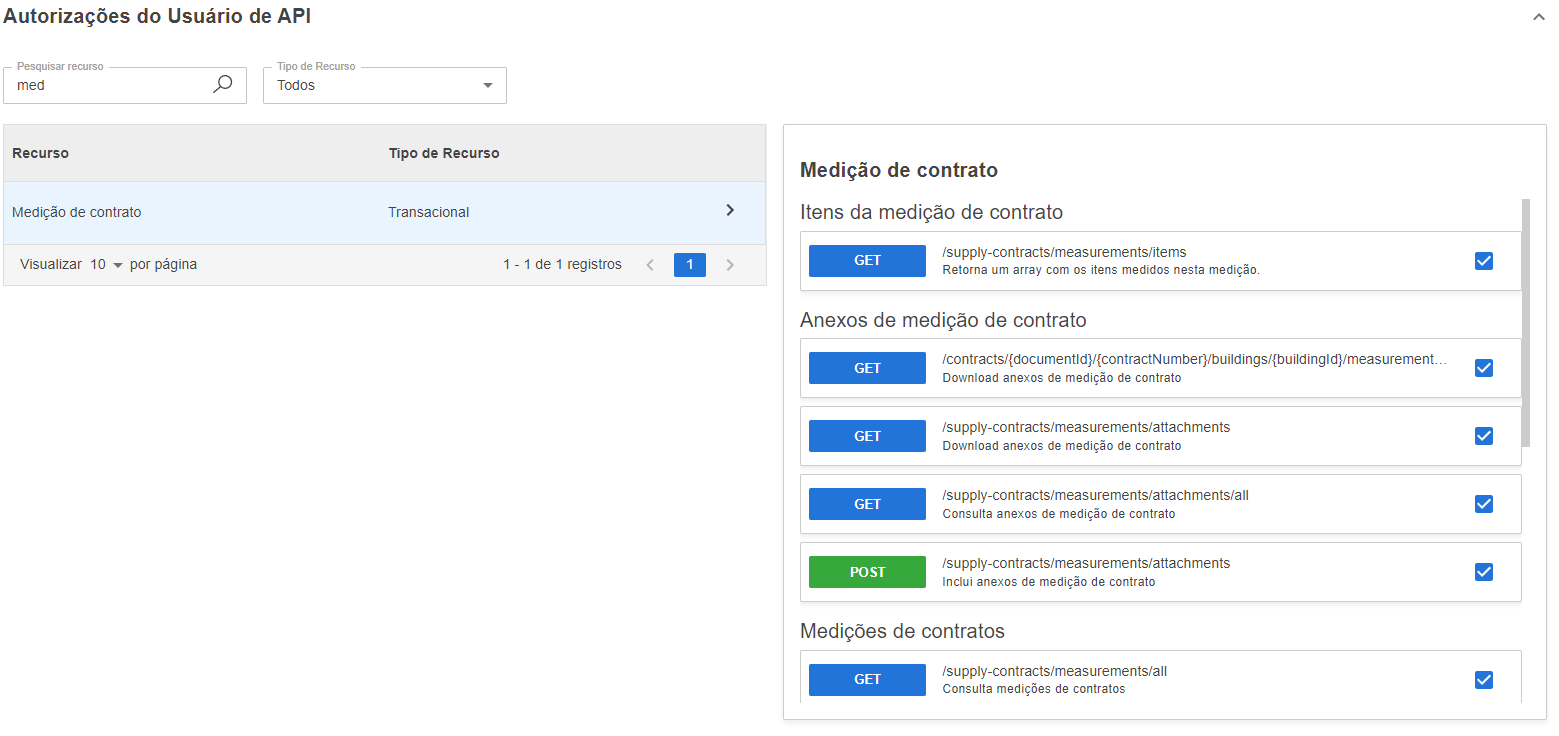1559x736 pixels.
Task: Click the next page arrow in pagination
Action: pyautogui.click(x=730, y=264)
